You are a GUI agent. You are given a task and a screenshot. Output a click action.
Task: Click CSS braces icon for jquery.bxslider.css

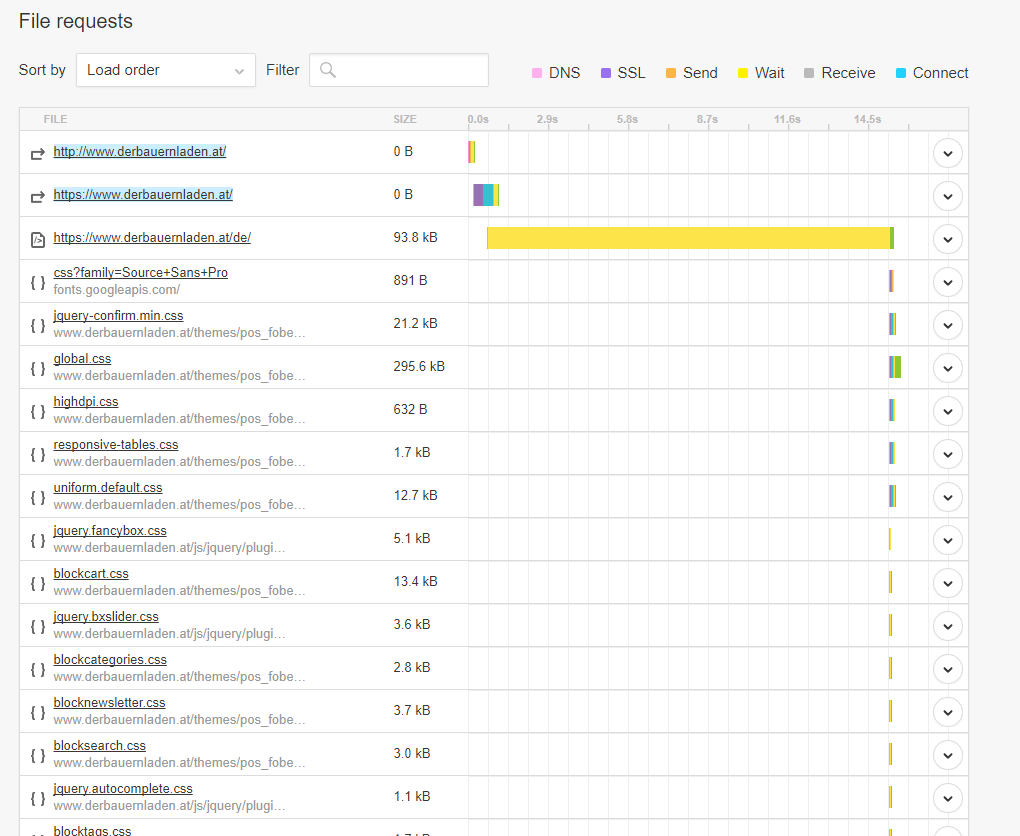(38, 626)
